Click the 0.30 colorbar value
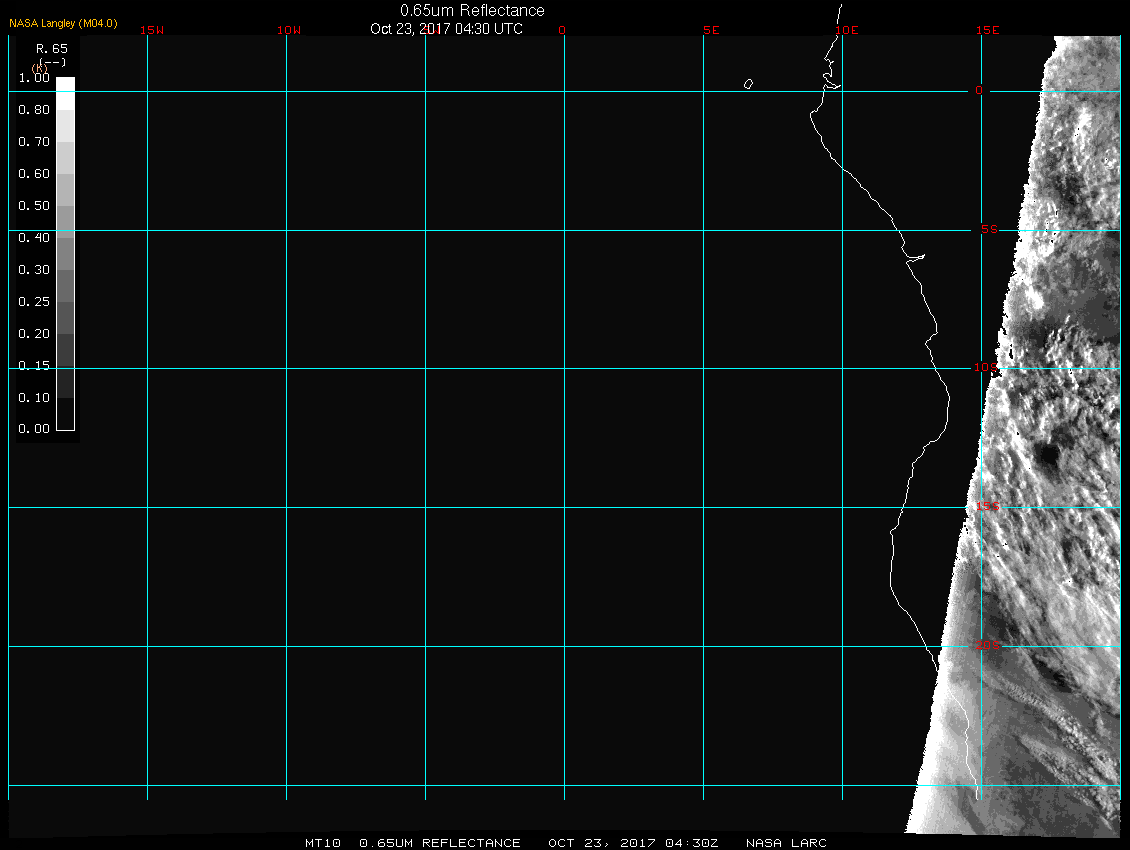The height and width of the screenshot is (850, 1130). pyautogui.click(x=34, y=270)
